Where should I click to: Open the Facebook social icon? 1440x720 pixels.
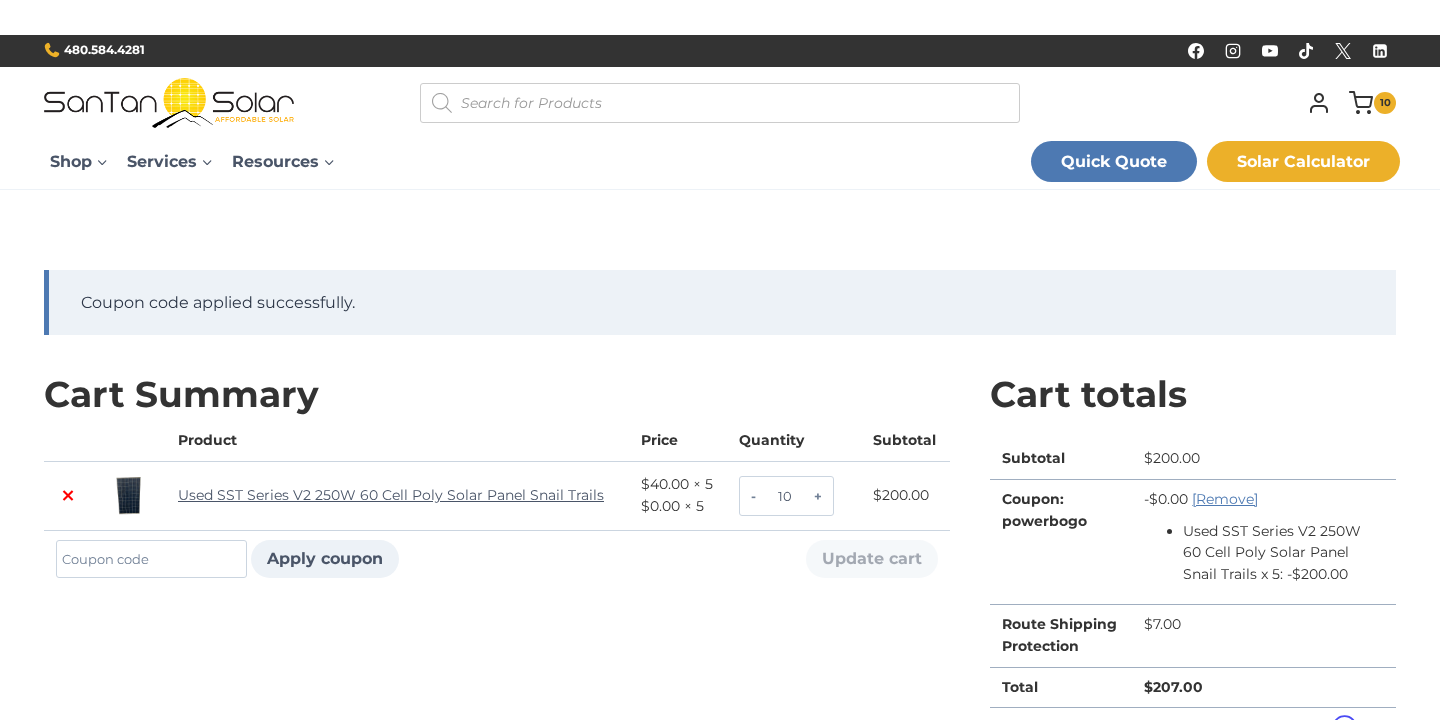coord(1196,51)
